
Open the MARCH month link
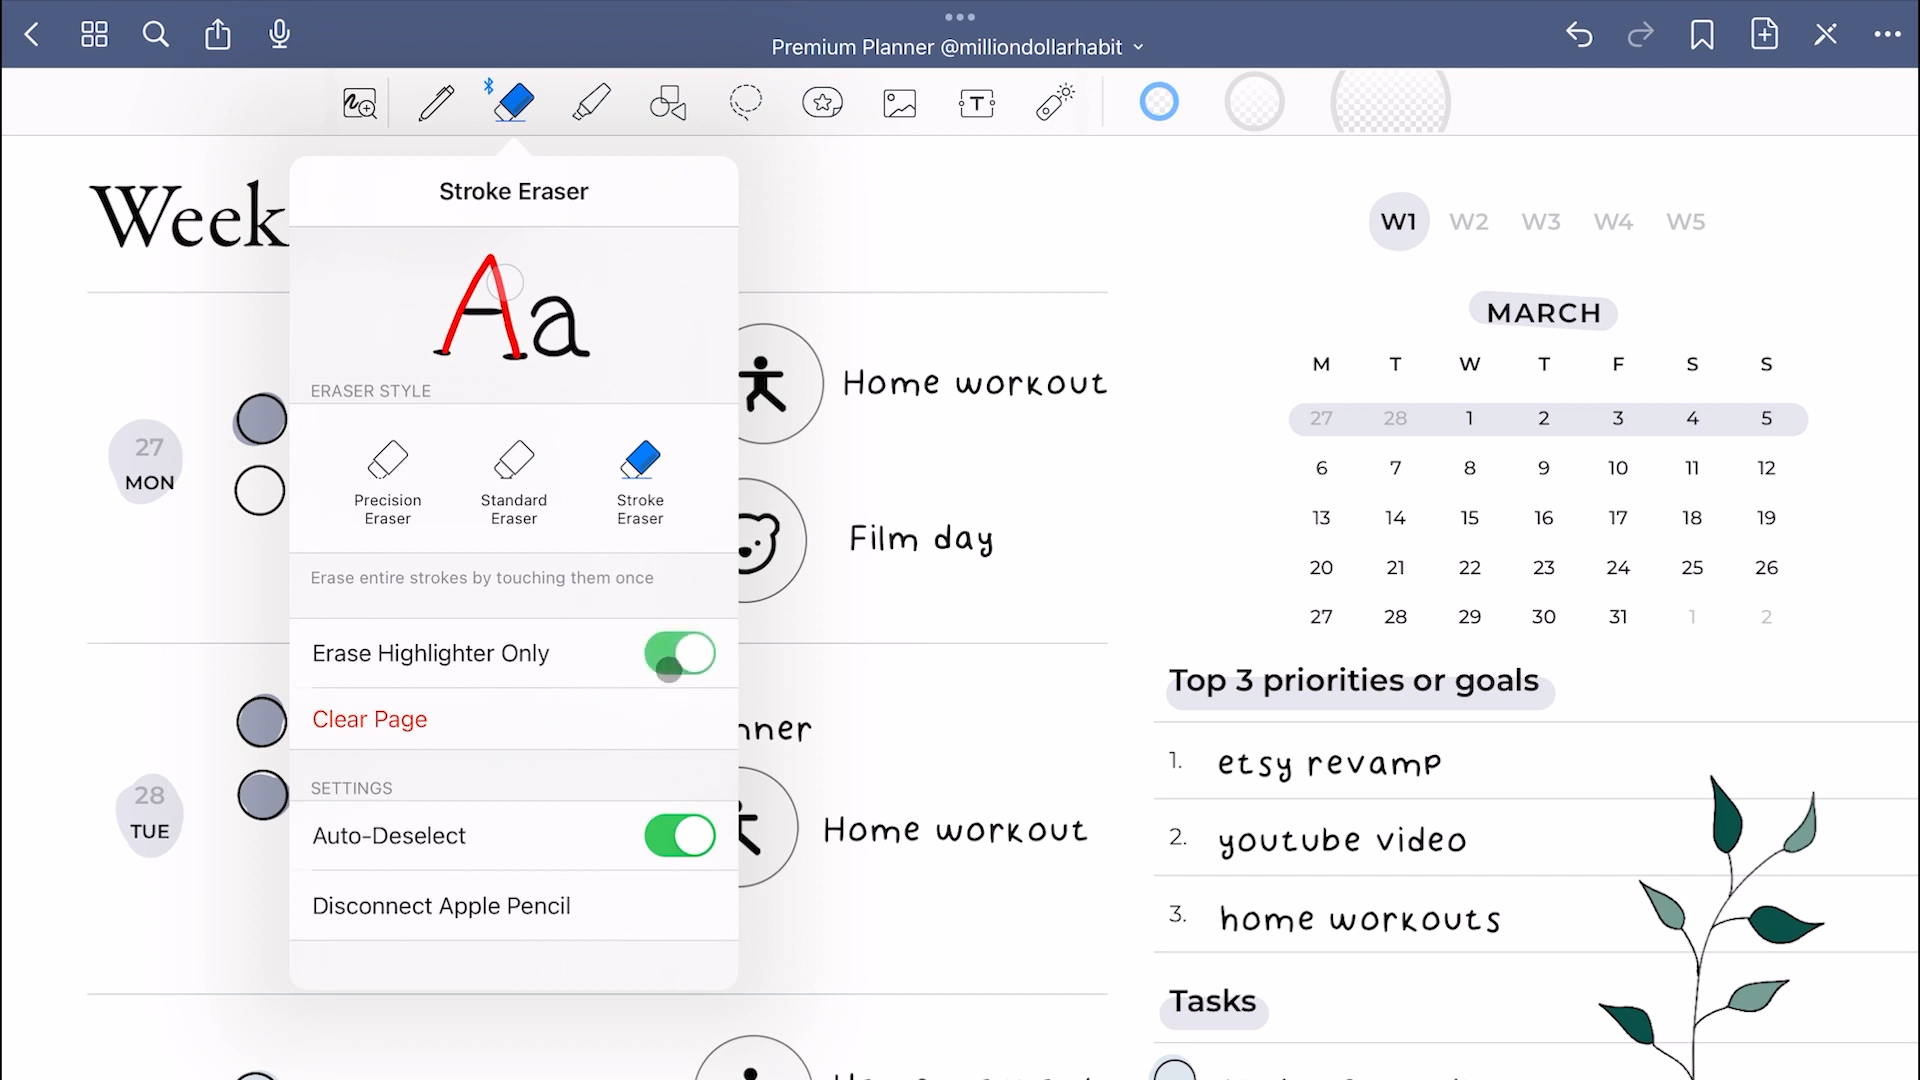1543,313
